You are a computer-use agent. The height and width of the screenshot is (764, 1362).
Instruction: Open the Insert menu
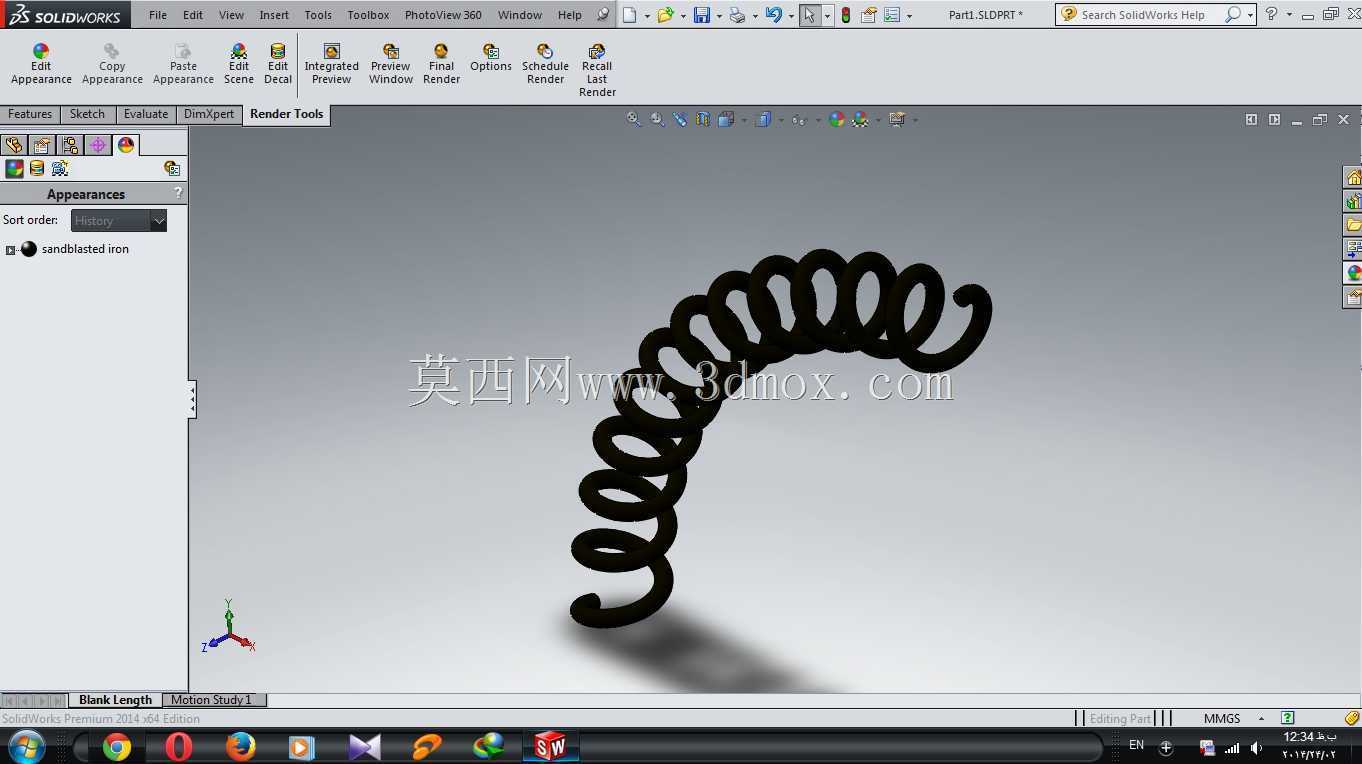274,15
